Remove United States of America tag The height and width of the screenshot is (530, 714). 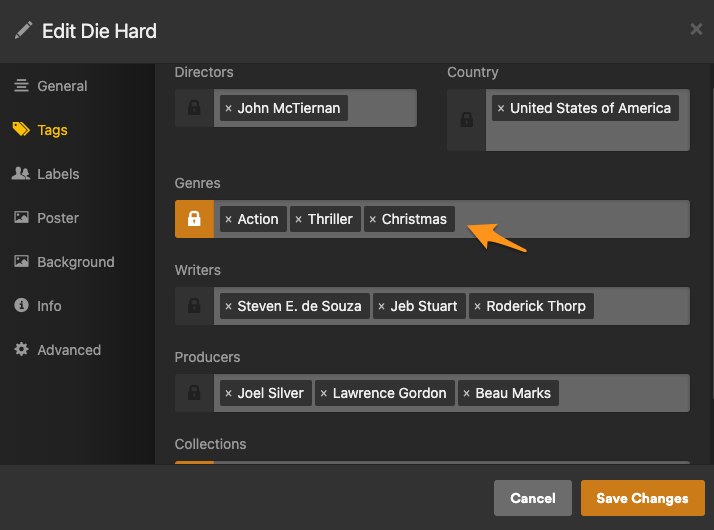(x=501, y=108)
